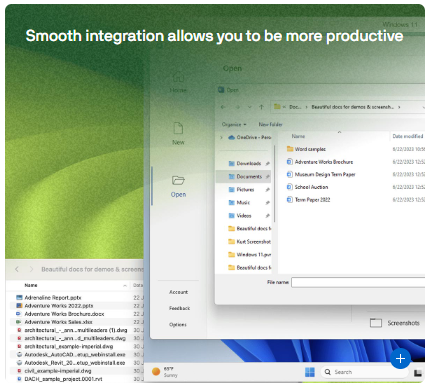Screen dimensions: 431x388
Task: Click the address bar breadcrumb path
Action: tap(347, 107)
